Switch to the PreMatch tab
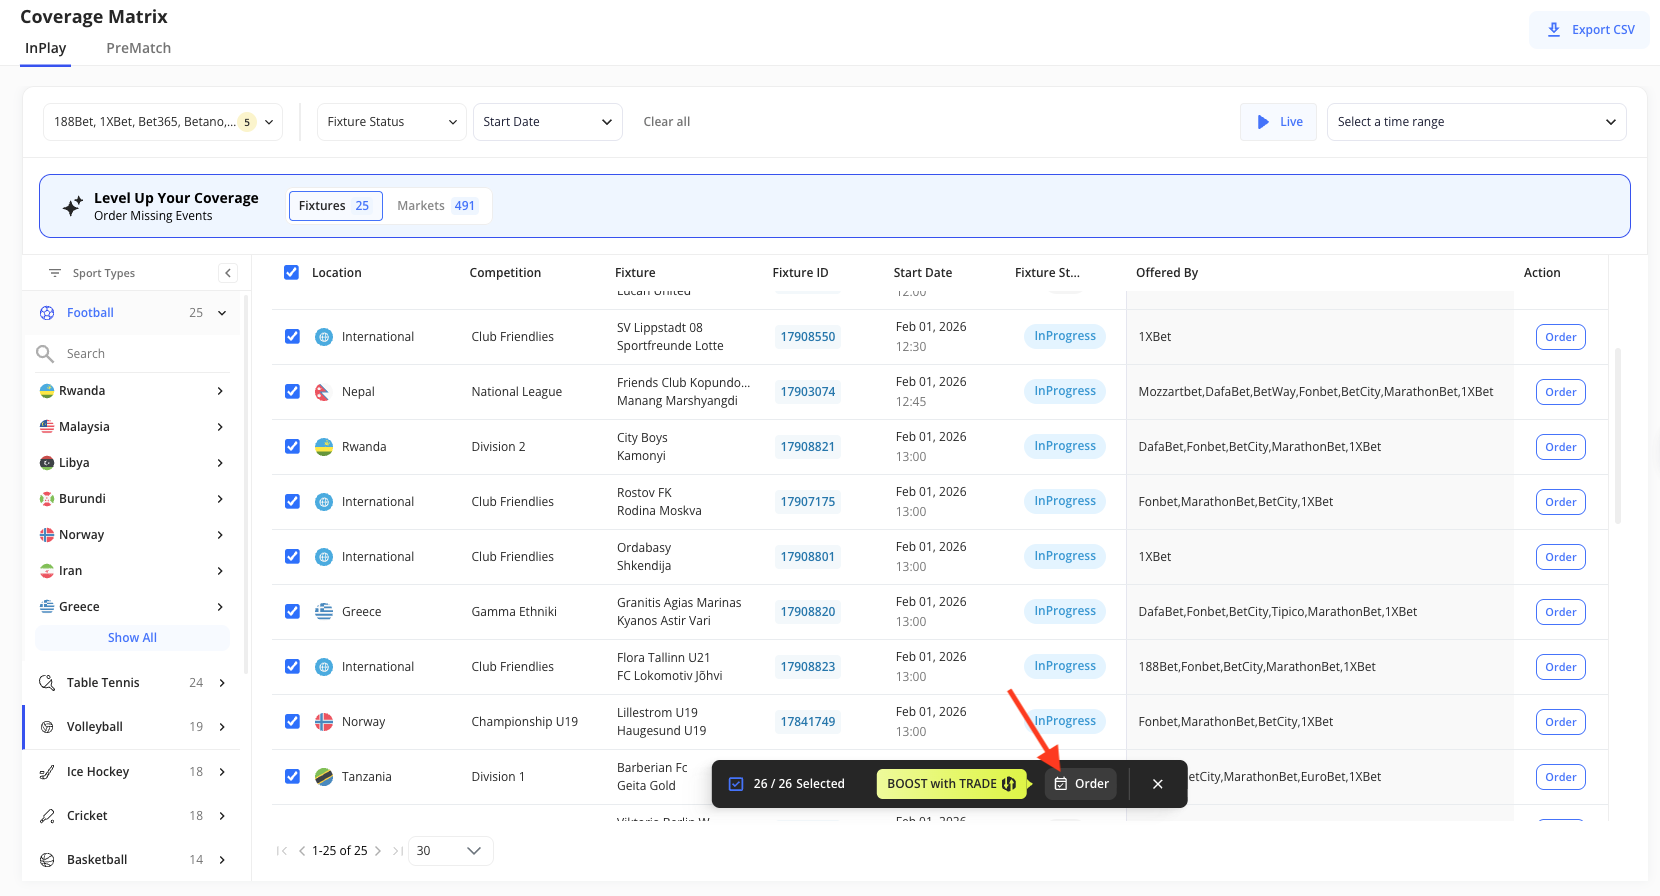The width and height of the screenshot is (1660, 896). coord(138,48)
